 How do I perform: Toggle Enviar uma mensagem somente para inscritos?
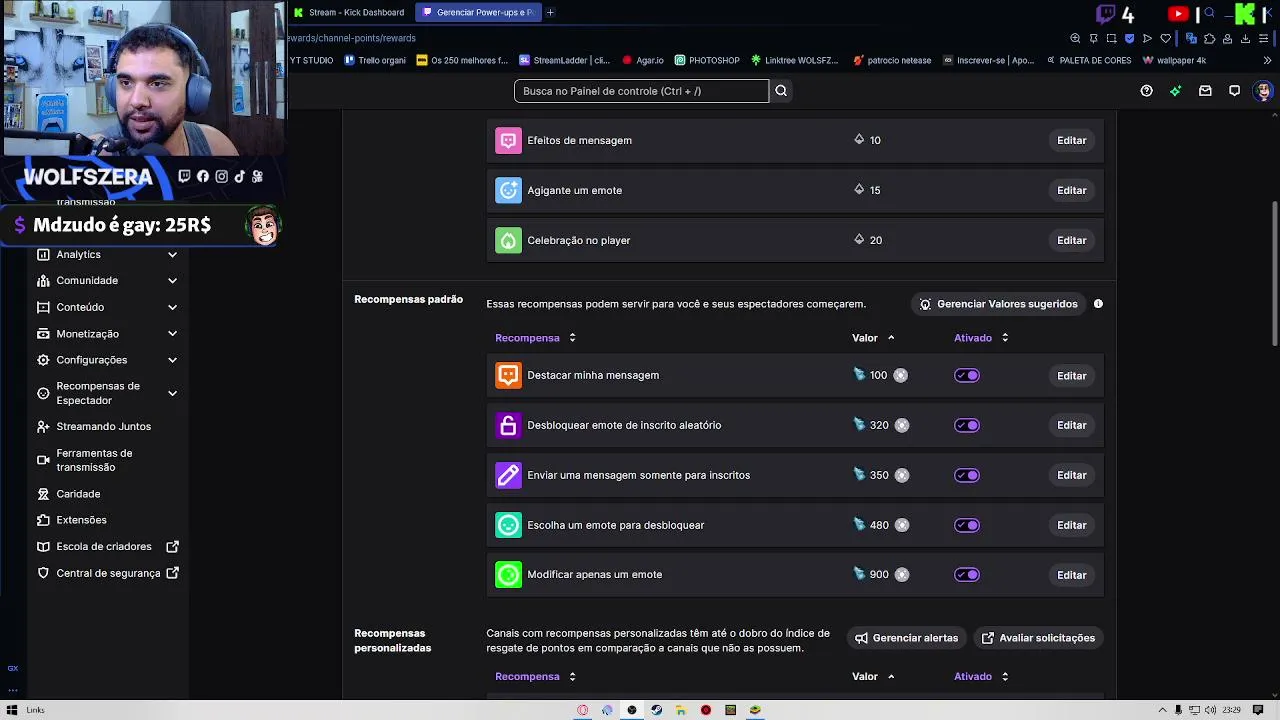(967, 475)
